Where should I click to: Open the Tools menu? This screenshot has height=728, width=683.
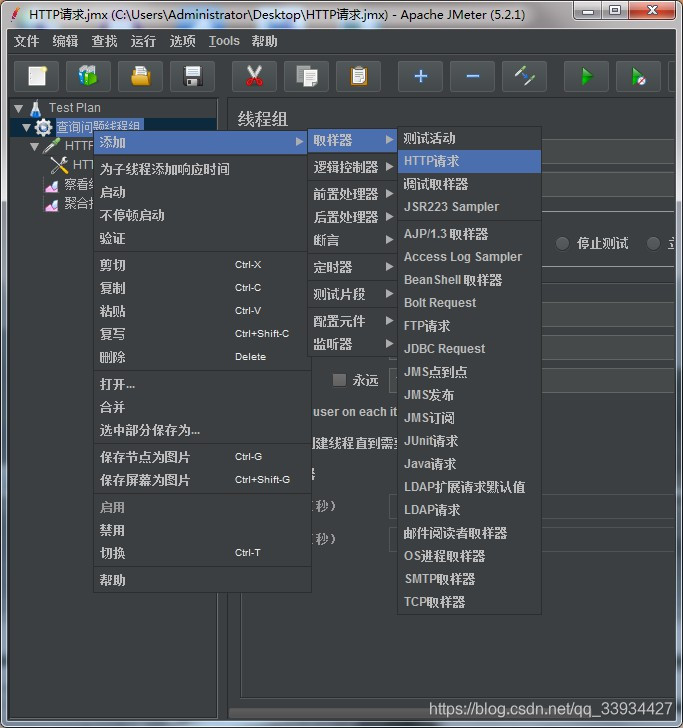[224, 41]
